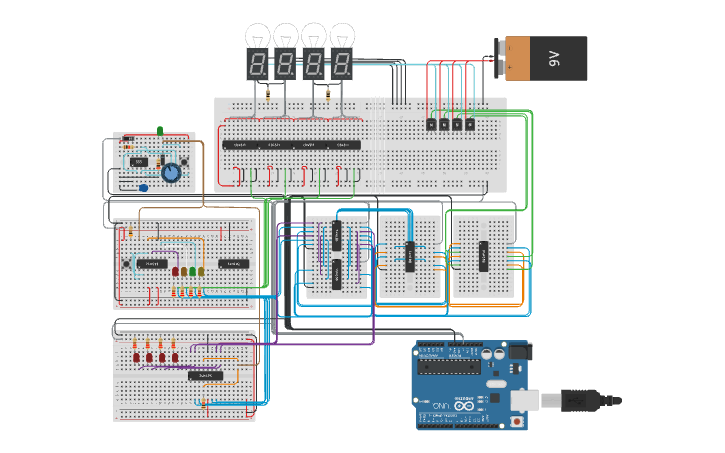Click the green LED in middle-left LED row
The width and height of the screenshot is (725, 453).
point(192,271)
